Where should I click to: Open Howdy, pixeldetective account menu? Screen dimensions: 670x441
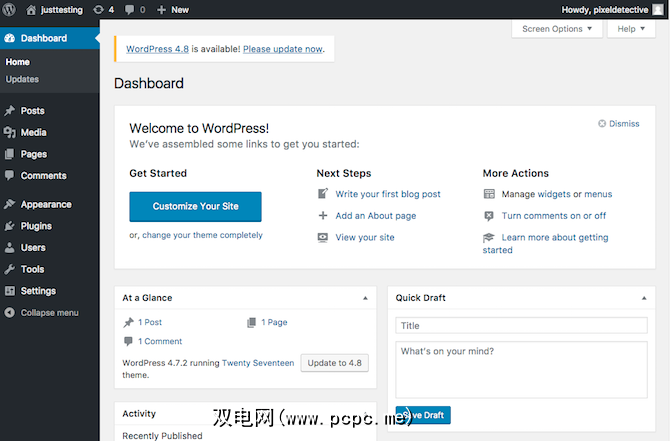(612, 9)
